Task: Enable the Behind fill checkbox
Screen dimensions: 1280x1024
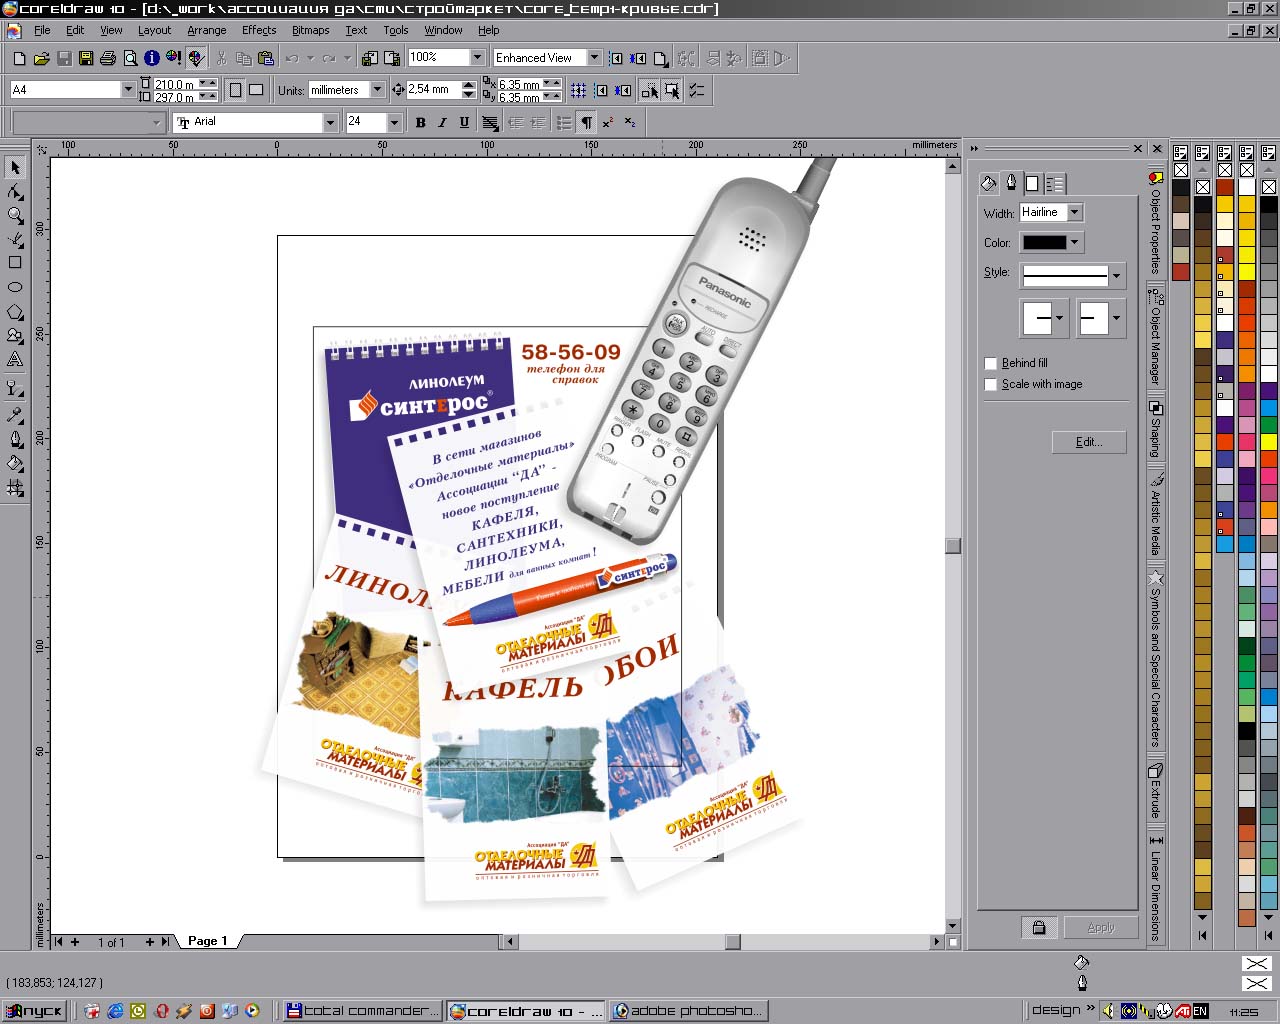Action: 991,363
